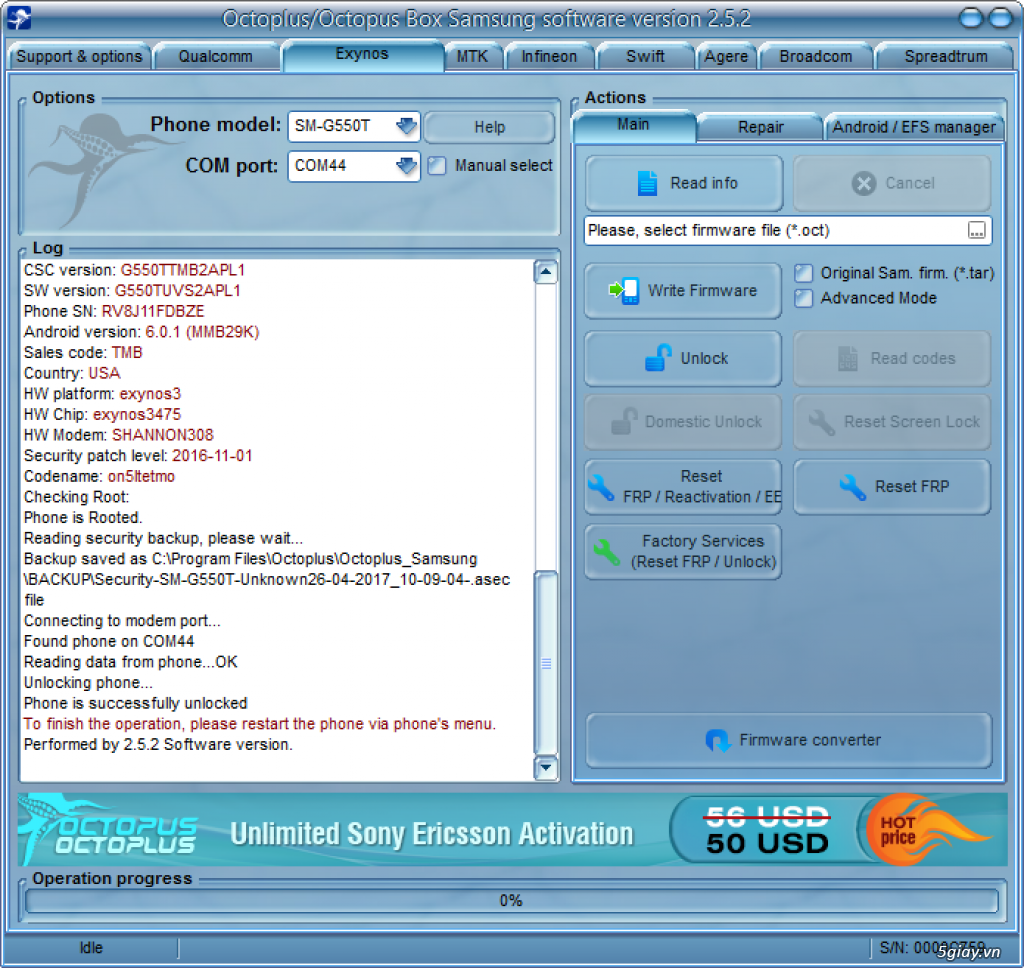Switch to the Agere tab
The height and width of the screenshot is (968, 1024).
tap(726, 57)
